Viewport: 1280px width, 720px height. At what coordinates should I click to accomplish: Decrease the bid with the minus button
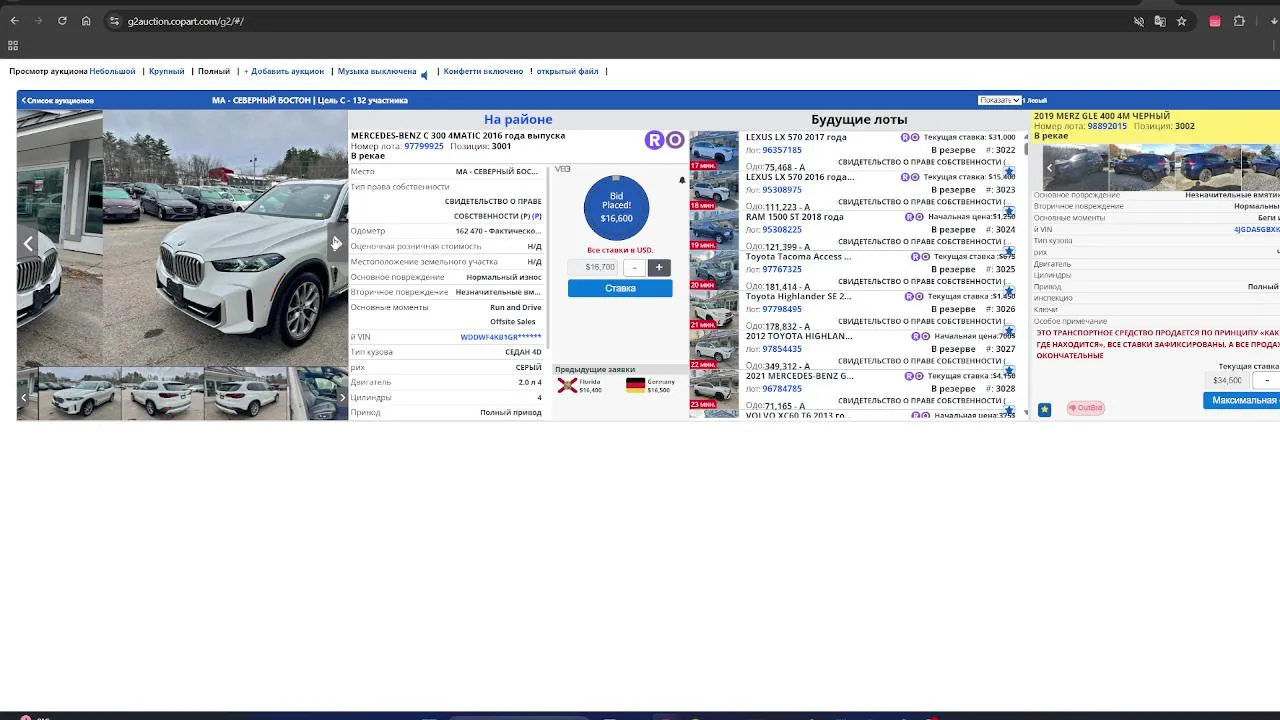(x=634, y=267)
